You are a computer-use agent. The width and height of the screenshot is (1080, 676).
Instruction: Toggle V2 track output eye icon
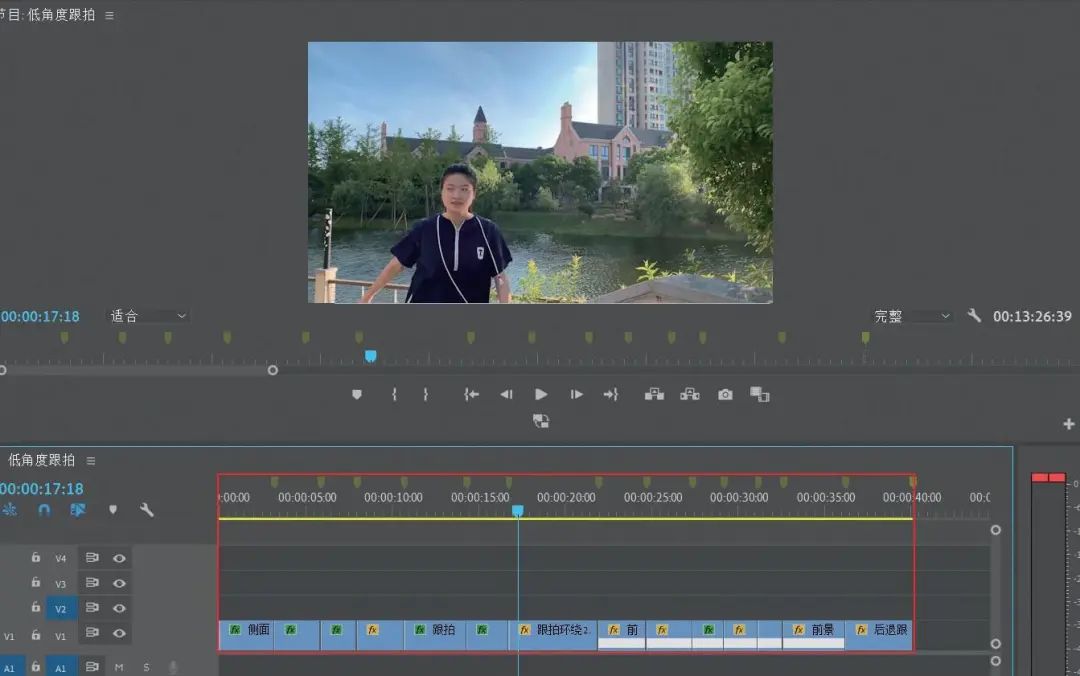(119, 608)
